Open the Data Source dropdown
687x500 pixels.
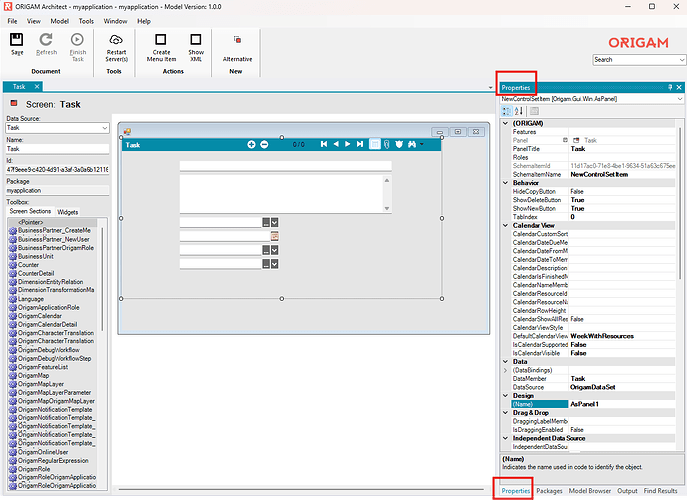pos(105,128)
